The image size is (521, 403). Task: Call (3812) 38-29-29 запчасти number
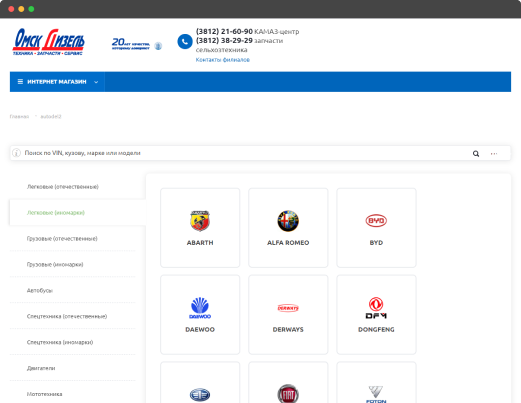(x=239, y=41)
